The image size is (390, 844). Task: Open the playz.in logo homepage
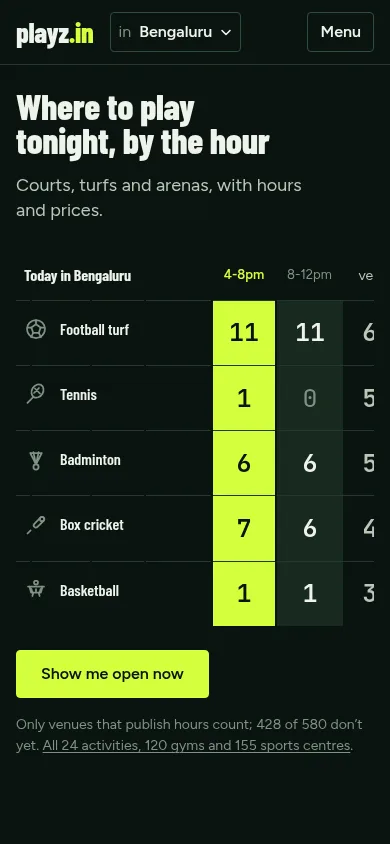(x=55, y=33)
